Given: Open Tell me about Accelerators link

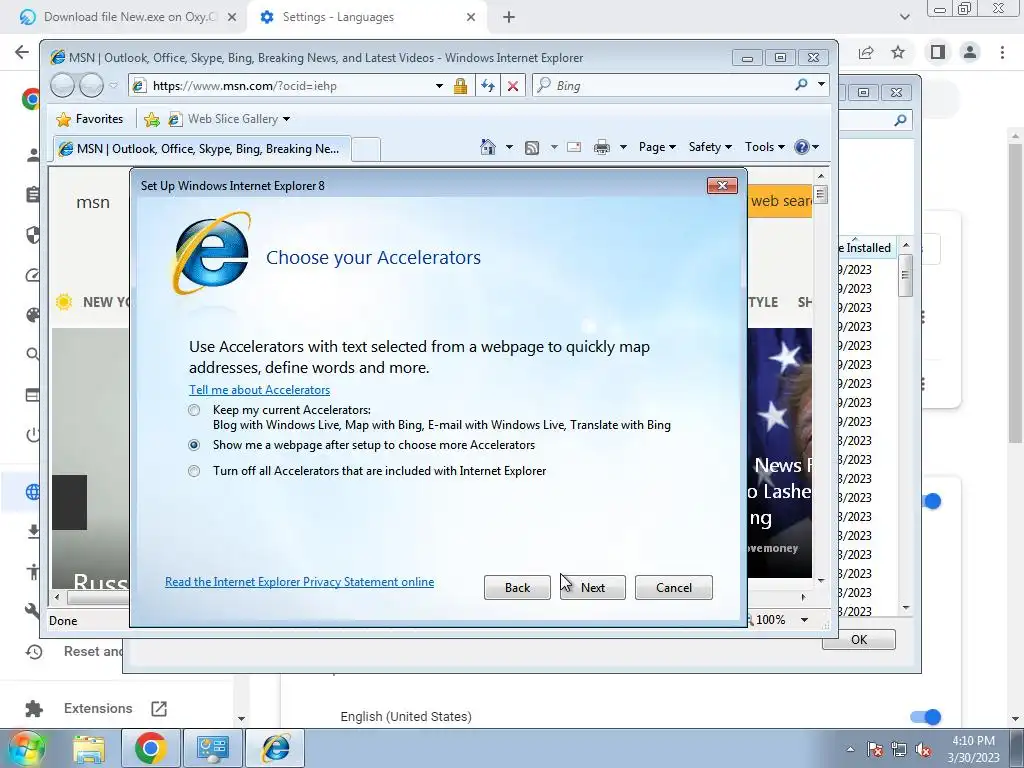Looking at the screenshot, I should (x=259, y=390).
